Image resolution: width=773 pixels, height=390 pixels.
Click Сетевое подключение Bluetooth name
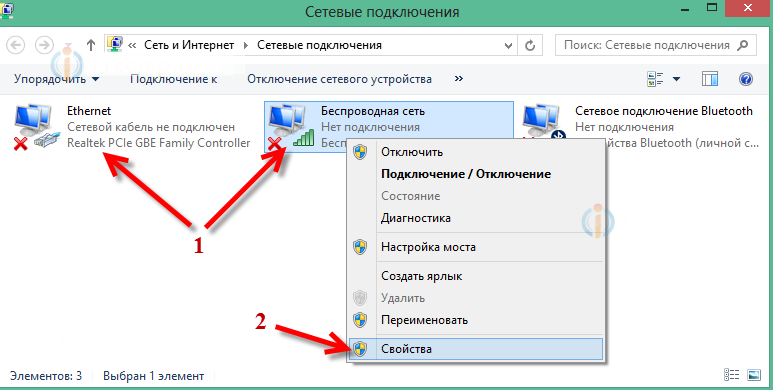click(664, 111)
